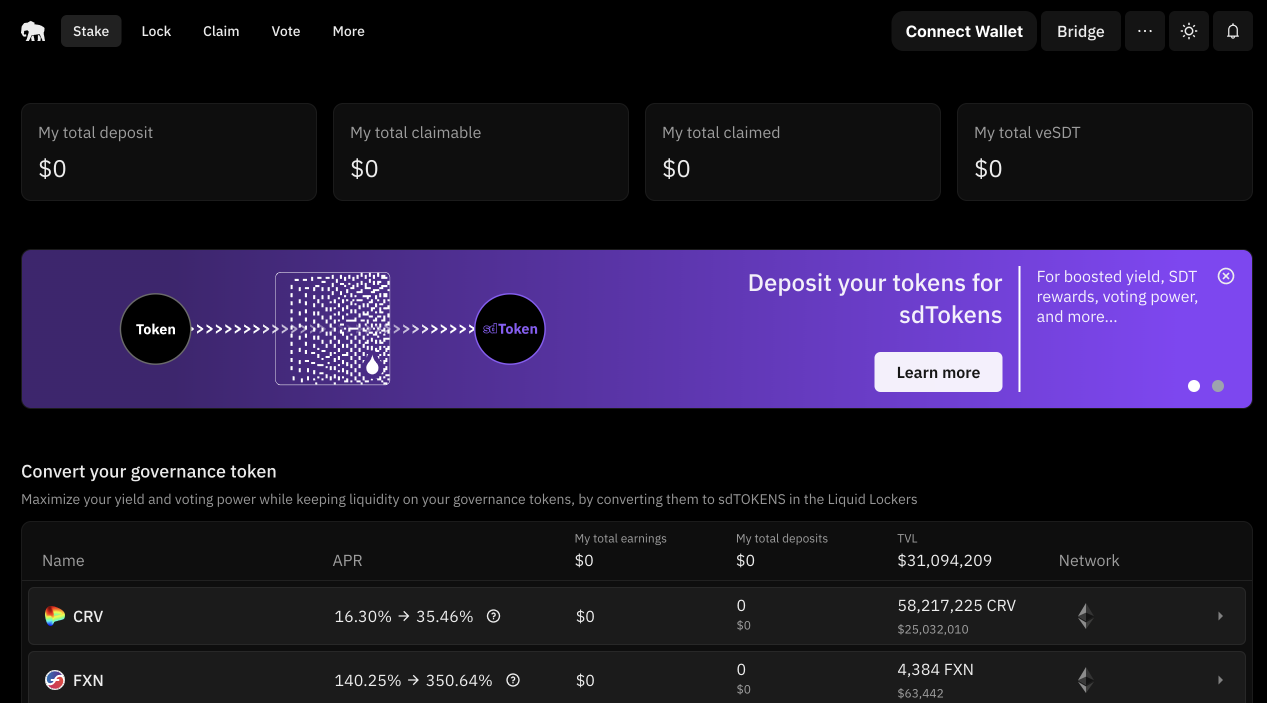This screenshot has height=703, width=1267.
Task: Select Lock in the navigation menu
Action: pos(156,31)
